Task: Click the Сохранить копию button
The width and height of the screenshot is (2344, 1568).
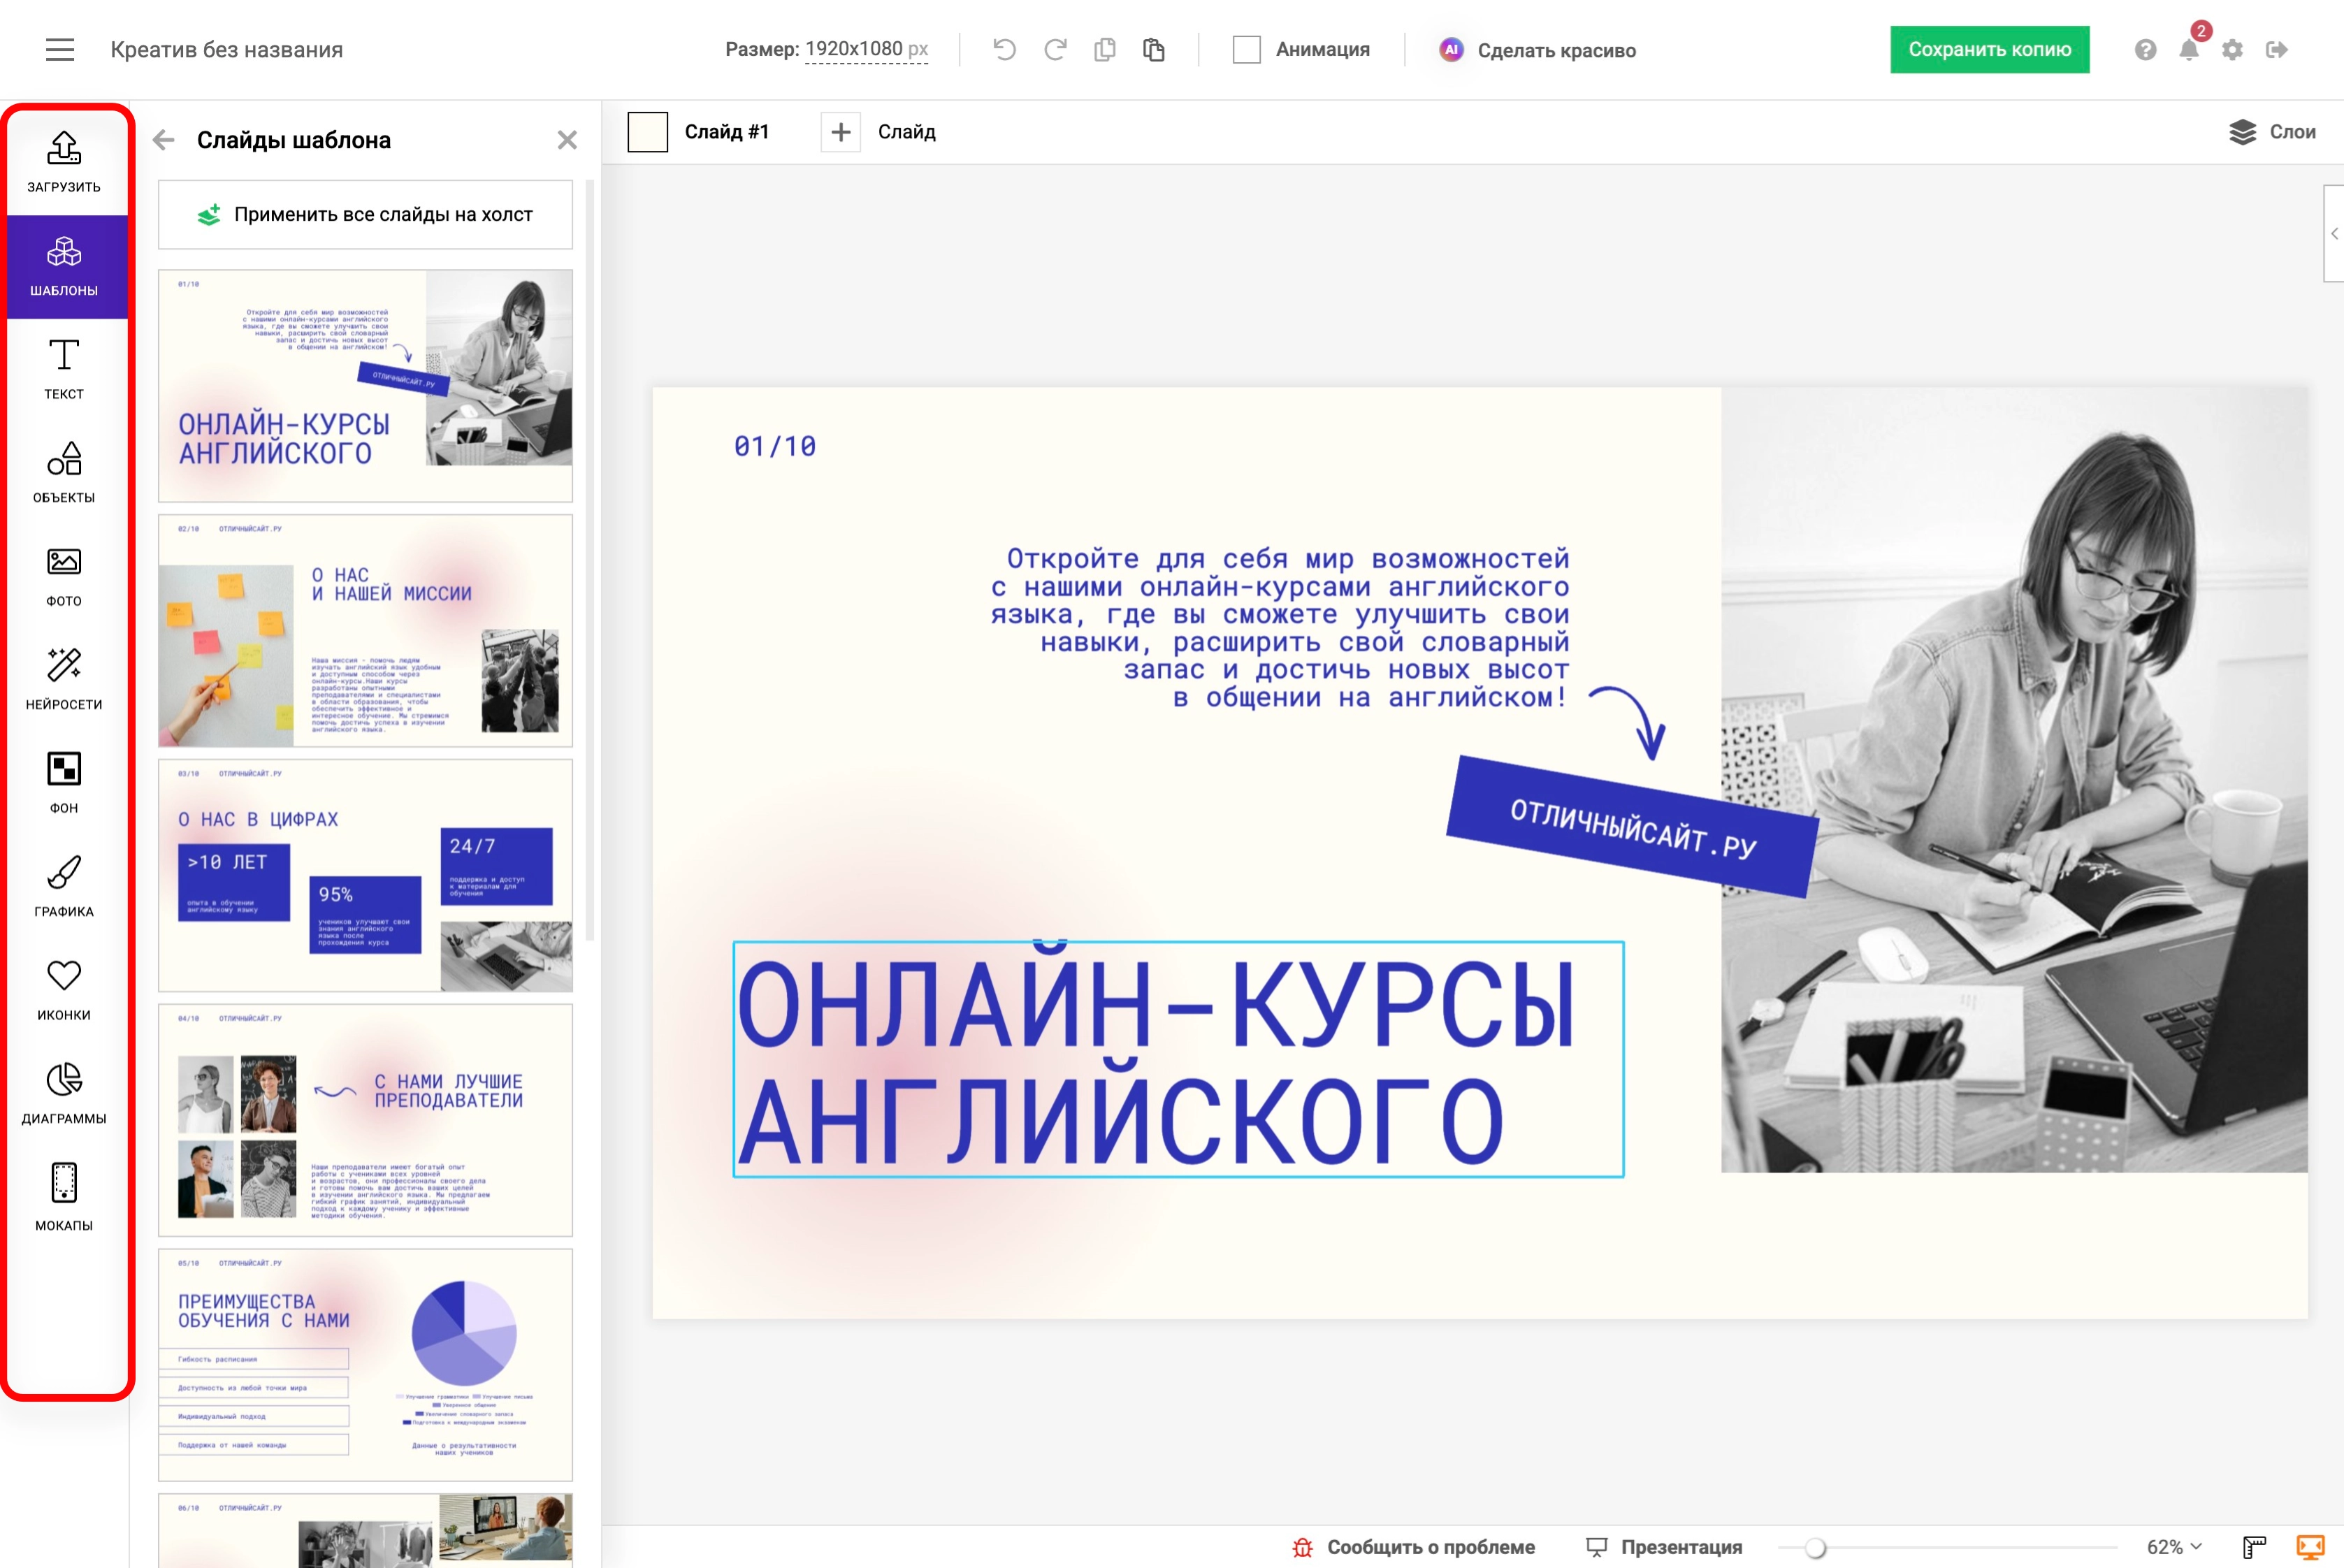Action: [x=1989, y=48]
